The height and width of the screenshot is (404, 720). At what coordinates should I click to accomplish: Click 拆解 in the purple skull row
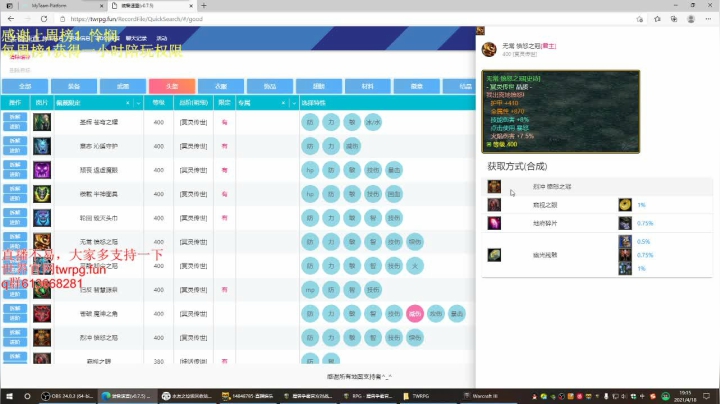[15, 165]
